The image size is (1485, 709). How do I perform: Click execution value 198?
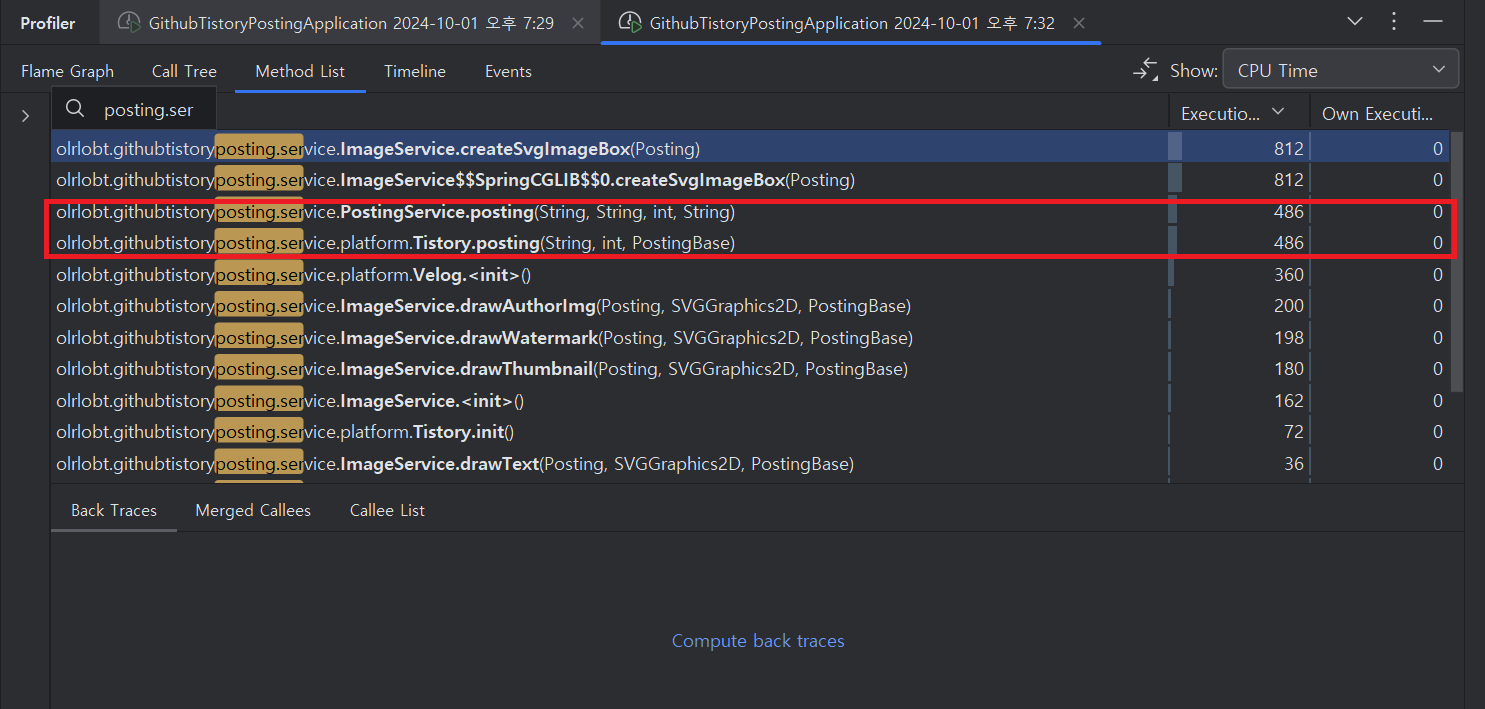1289,338
